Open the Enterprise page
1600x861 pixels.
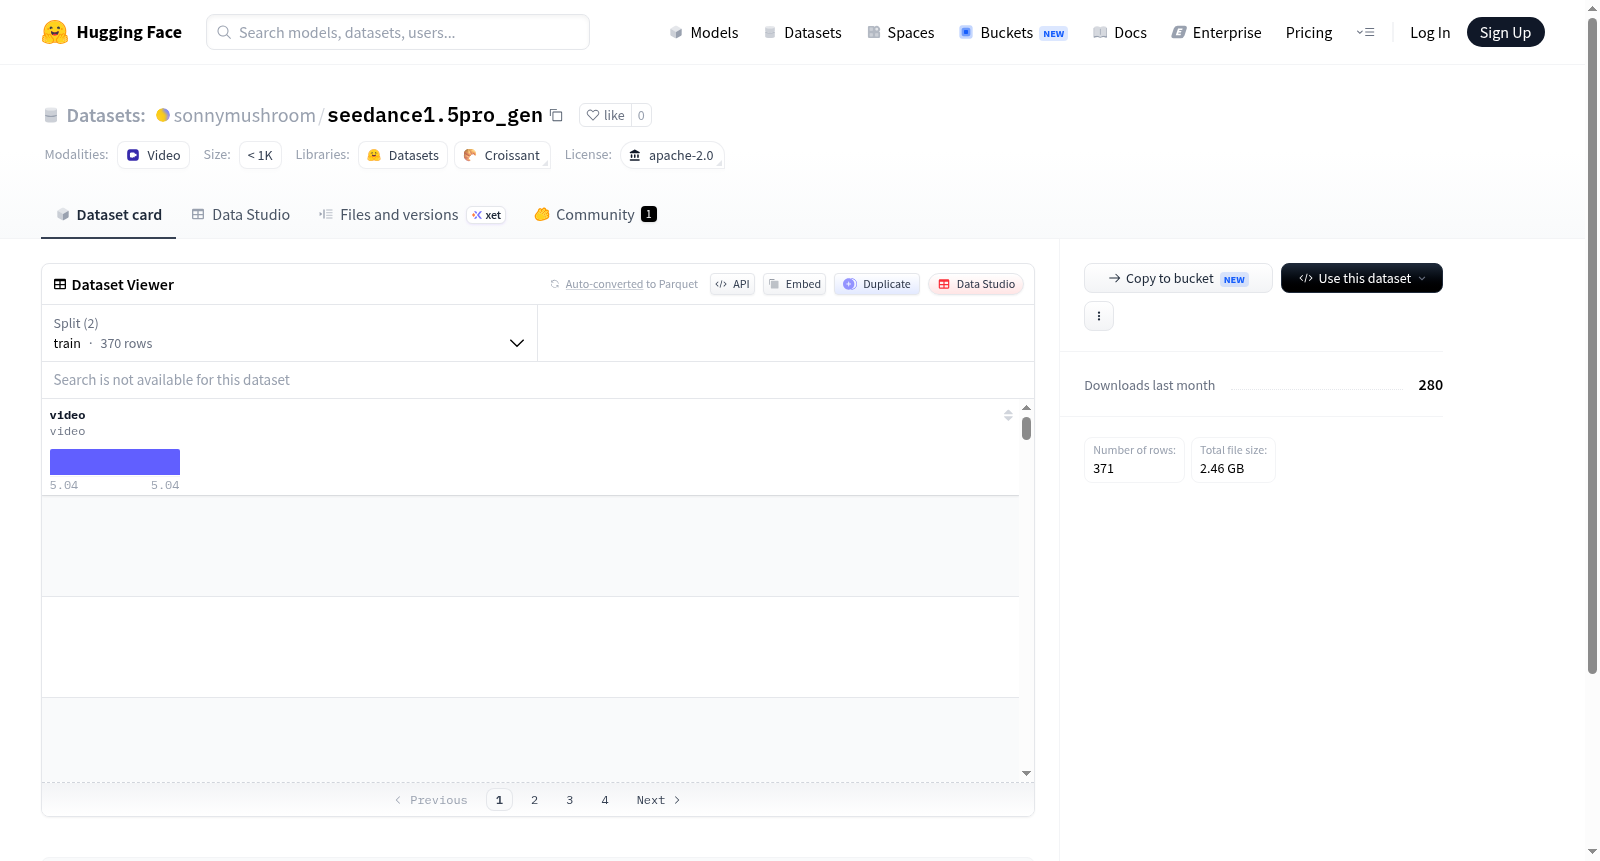[1217, 32]
